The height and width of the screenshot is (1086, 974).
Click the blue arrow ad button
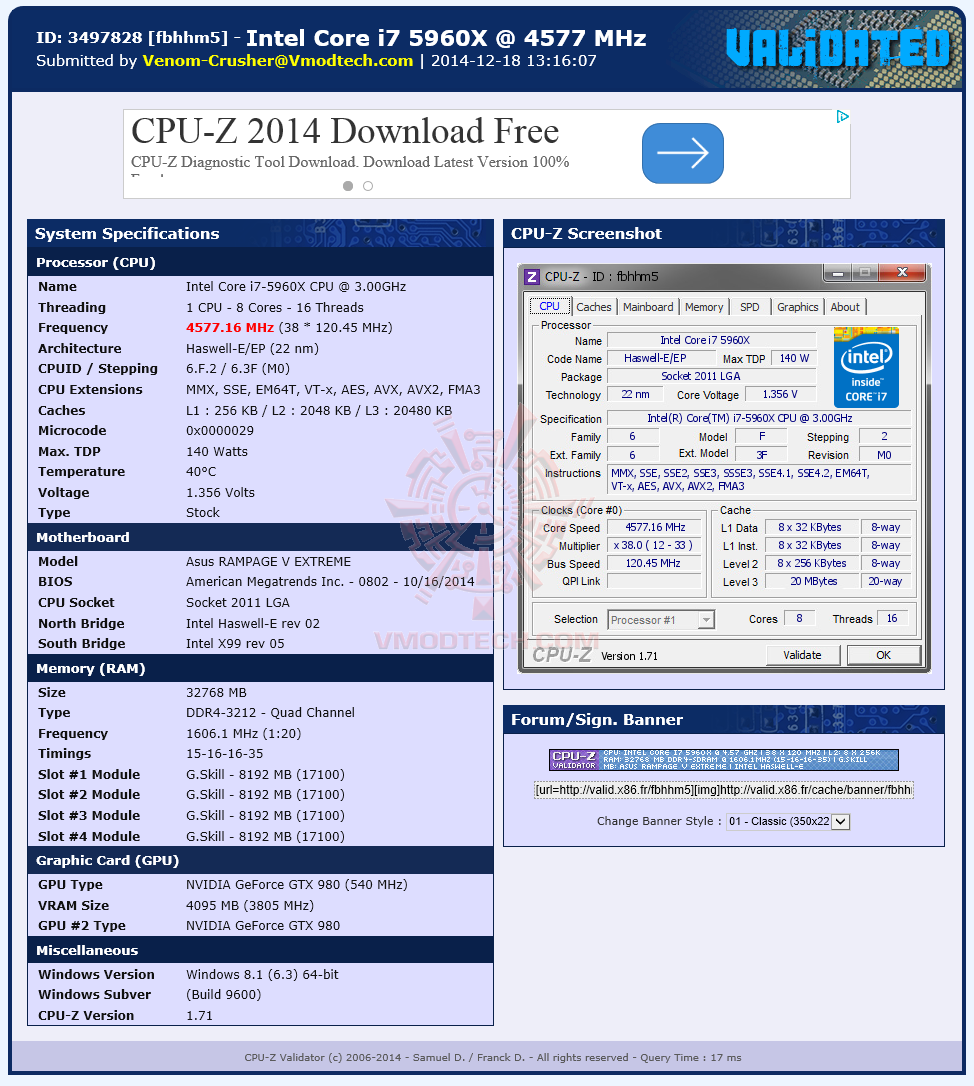(x=682, y=153)
